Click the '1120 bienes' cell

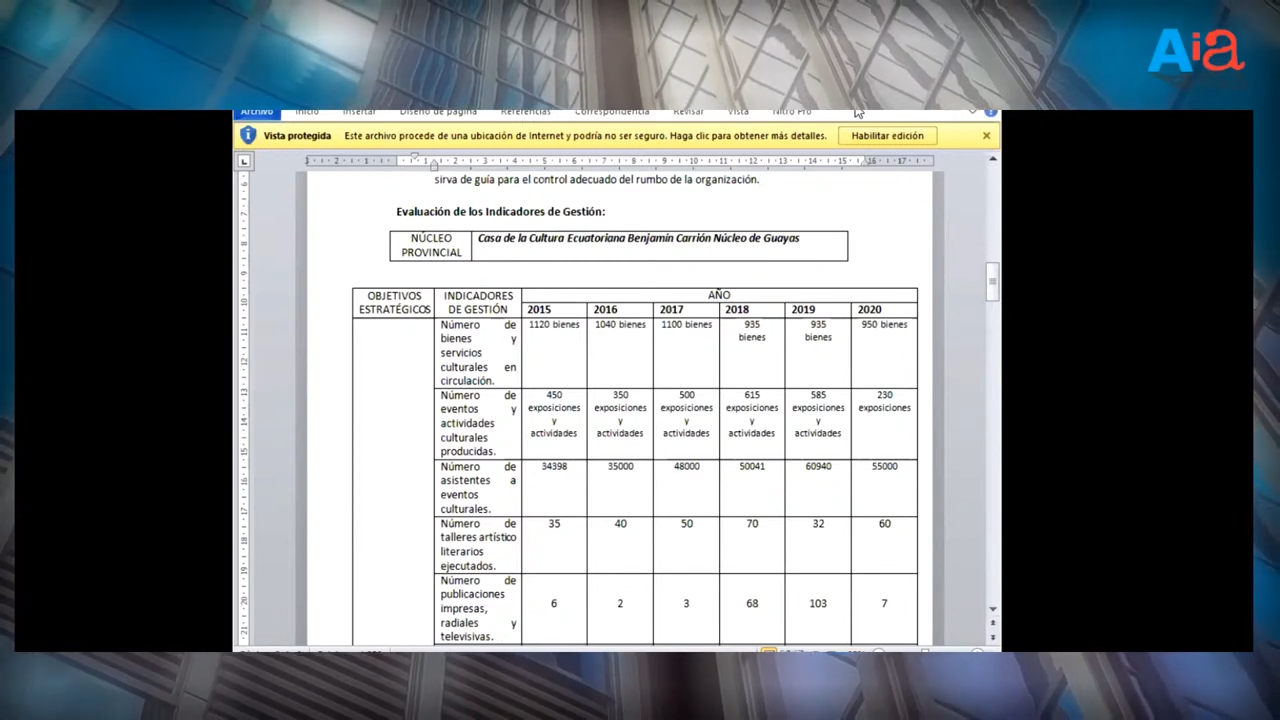coord(554,353)
